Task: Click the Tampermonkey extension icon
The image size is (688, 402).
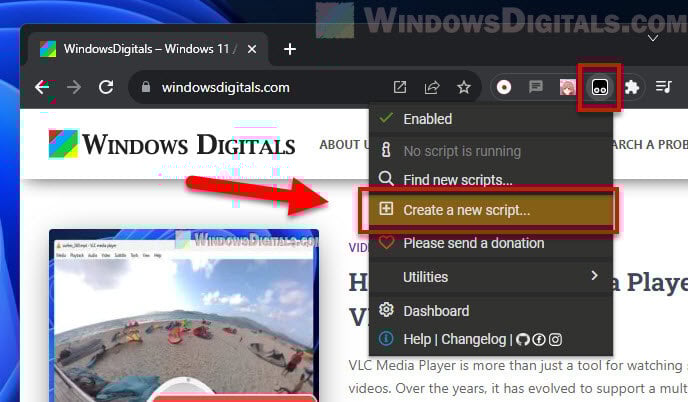Action: coord(600,87)
